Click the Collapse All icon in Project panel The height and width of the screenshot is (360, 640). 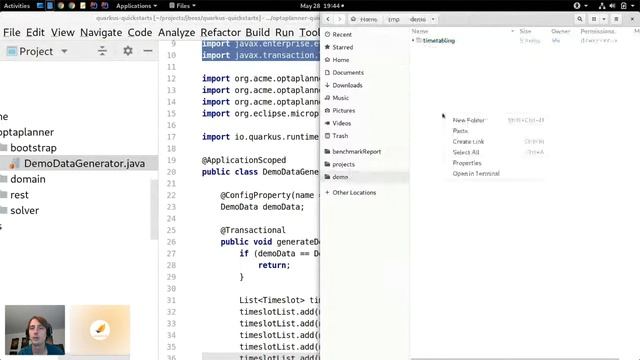102,51
